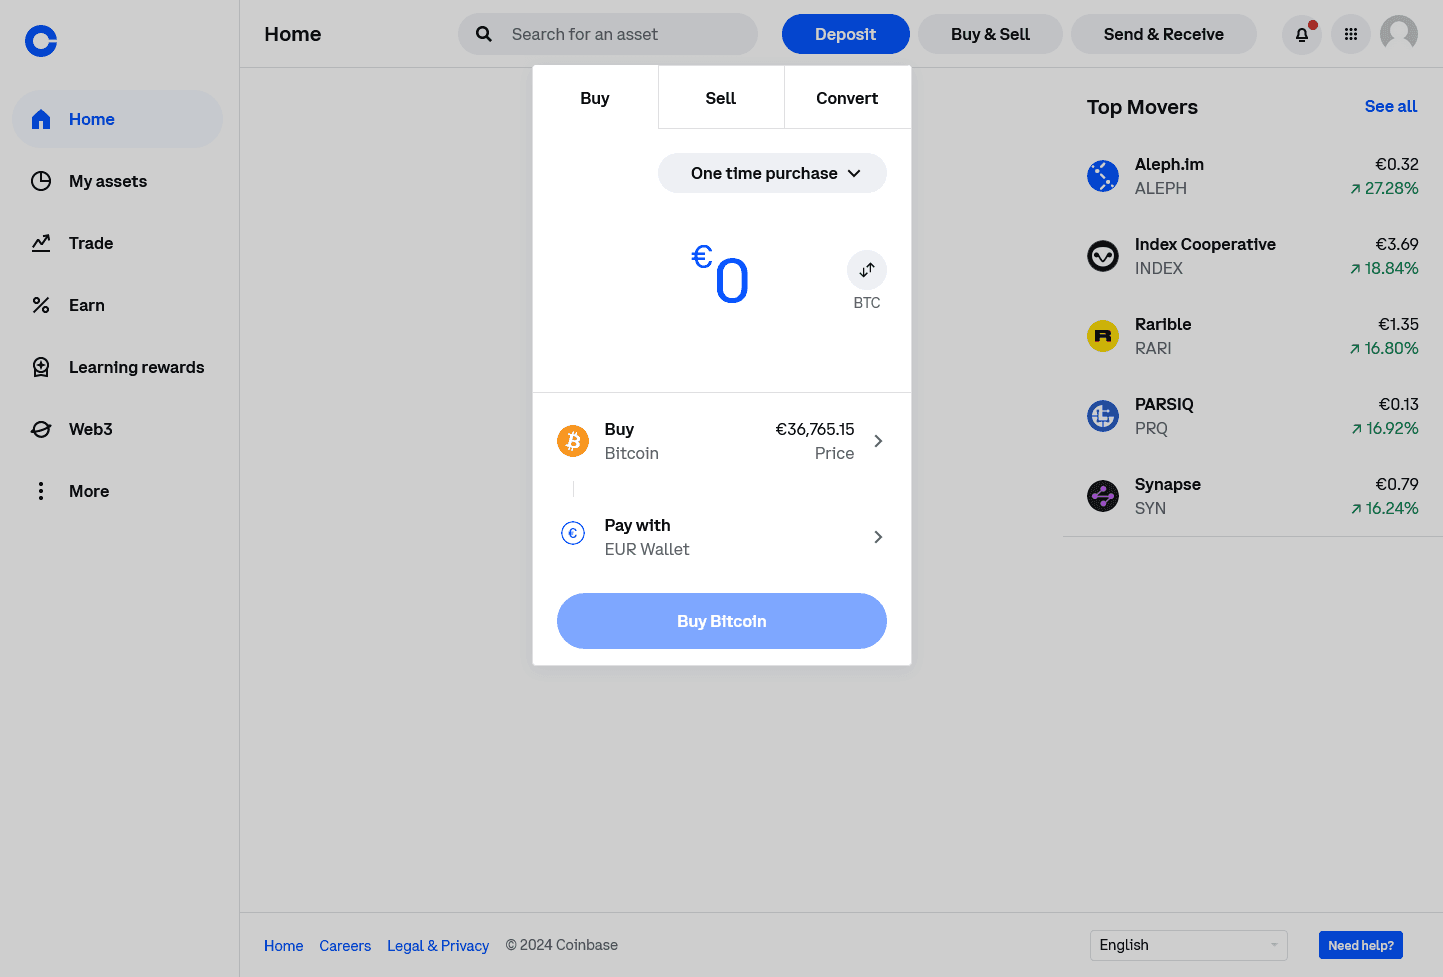Screen dimensions: 1443x977
Task: Select Bitcoin price €36,765.15
Action: click(x=815, y=429)
